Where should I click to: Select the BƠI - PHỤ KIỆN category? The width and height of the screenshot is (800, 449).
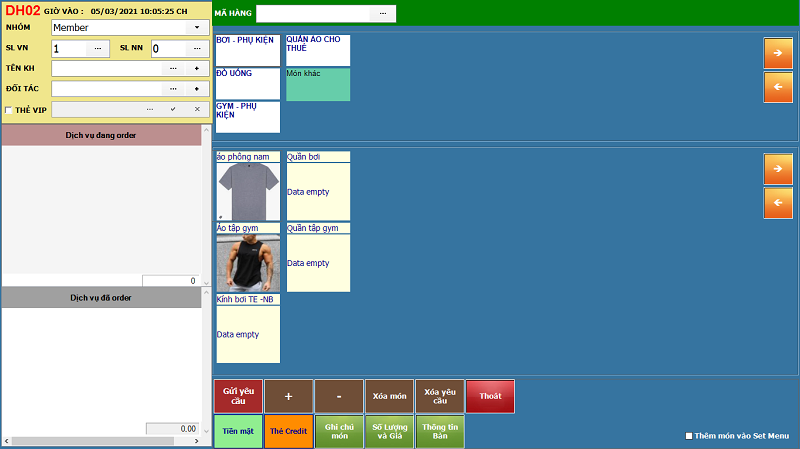(247, 50)
